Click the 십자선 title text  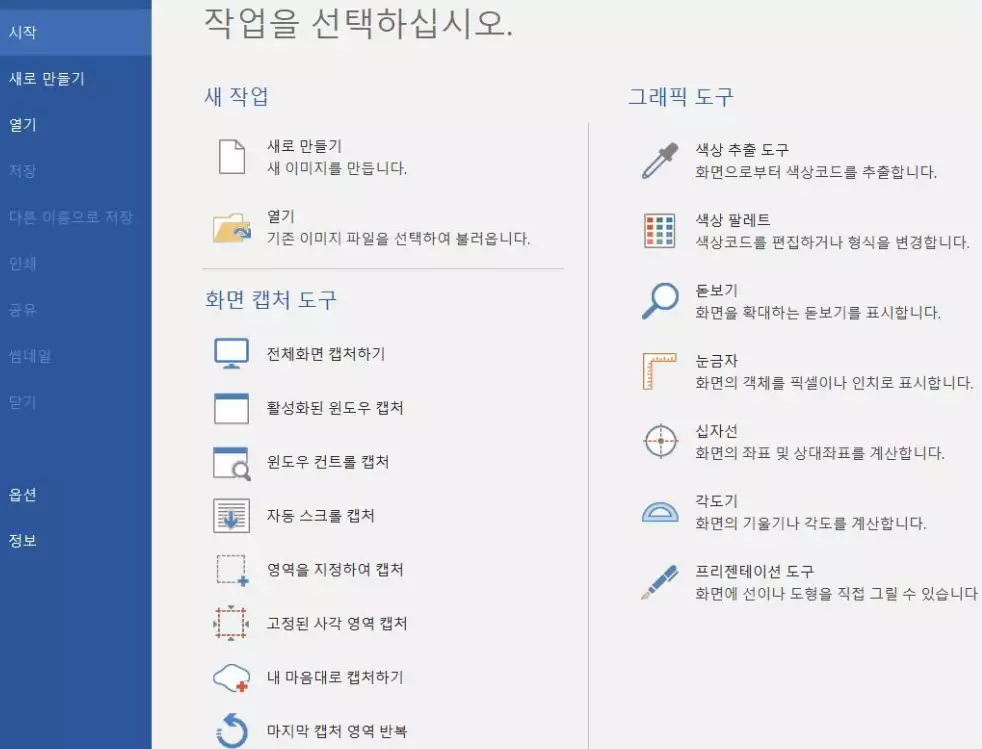click(716, 431)
